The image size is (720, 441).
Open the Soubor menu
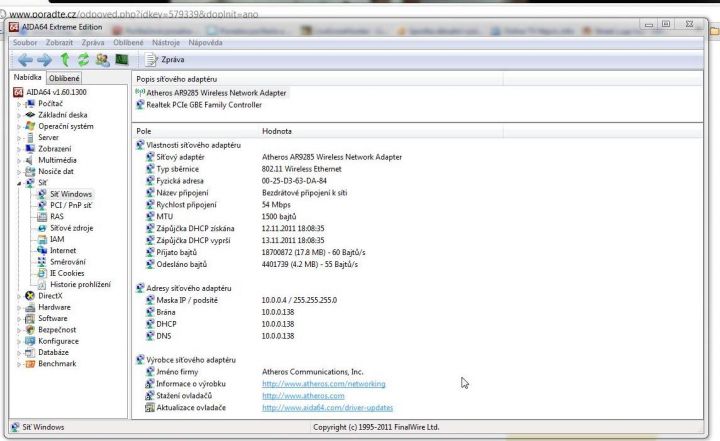[25, 42]
